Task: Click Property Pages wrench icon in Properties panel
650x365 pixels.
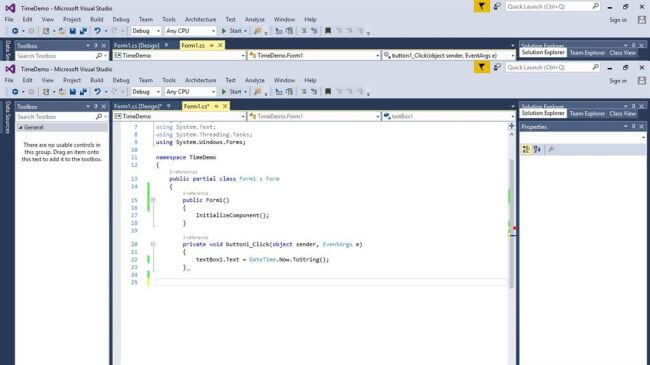Action: 551,149
